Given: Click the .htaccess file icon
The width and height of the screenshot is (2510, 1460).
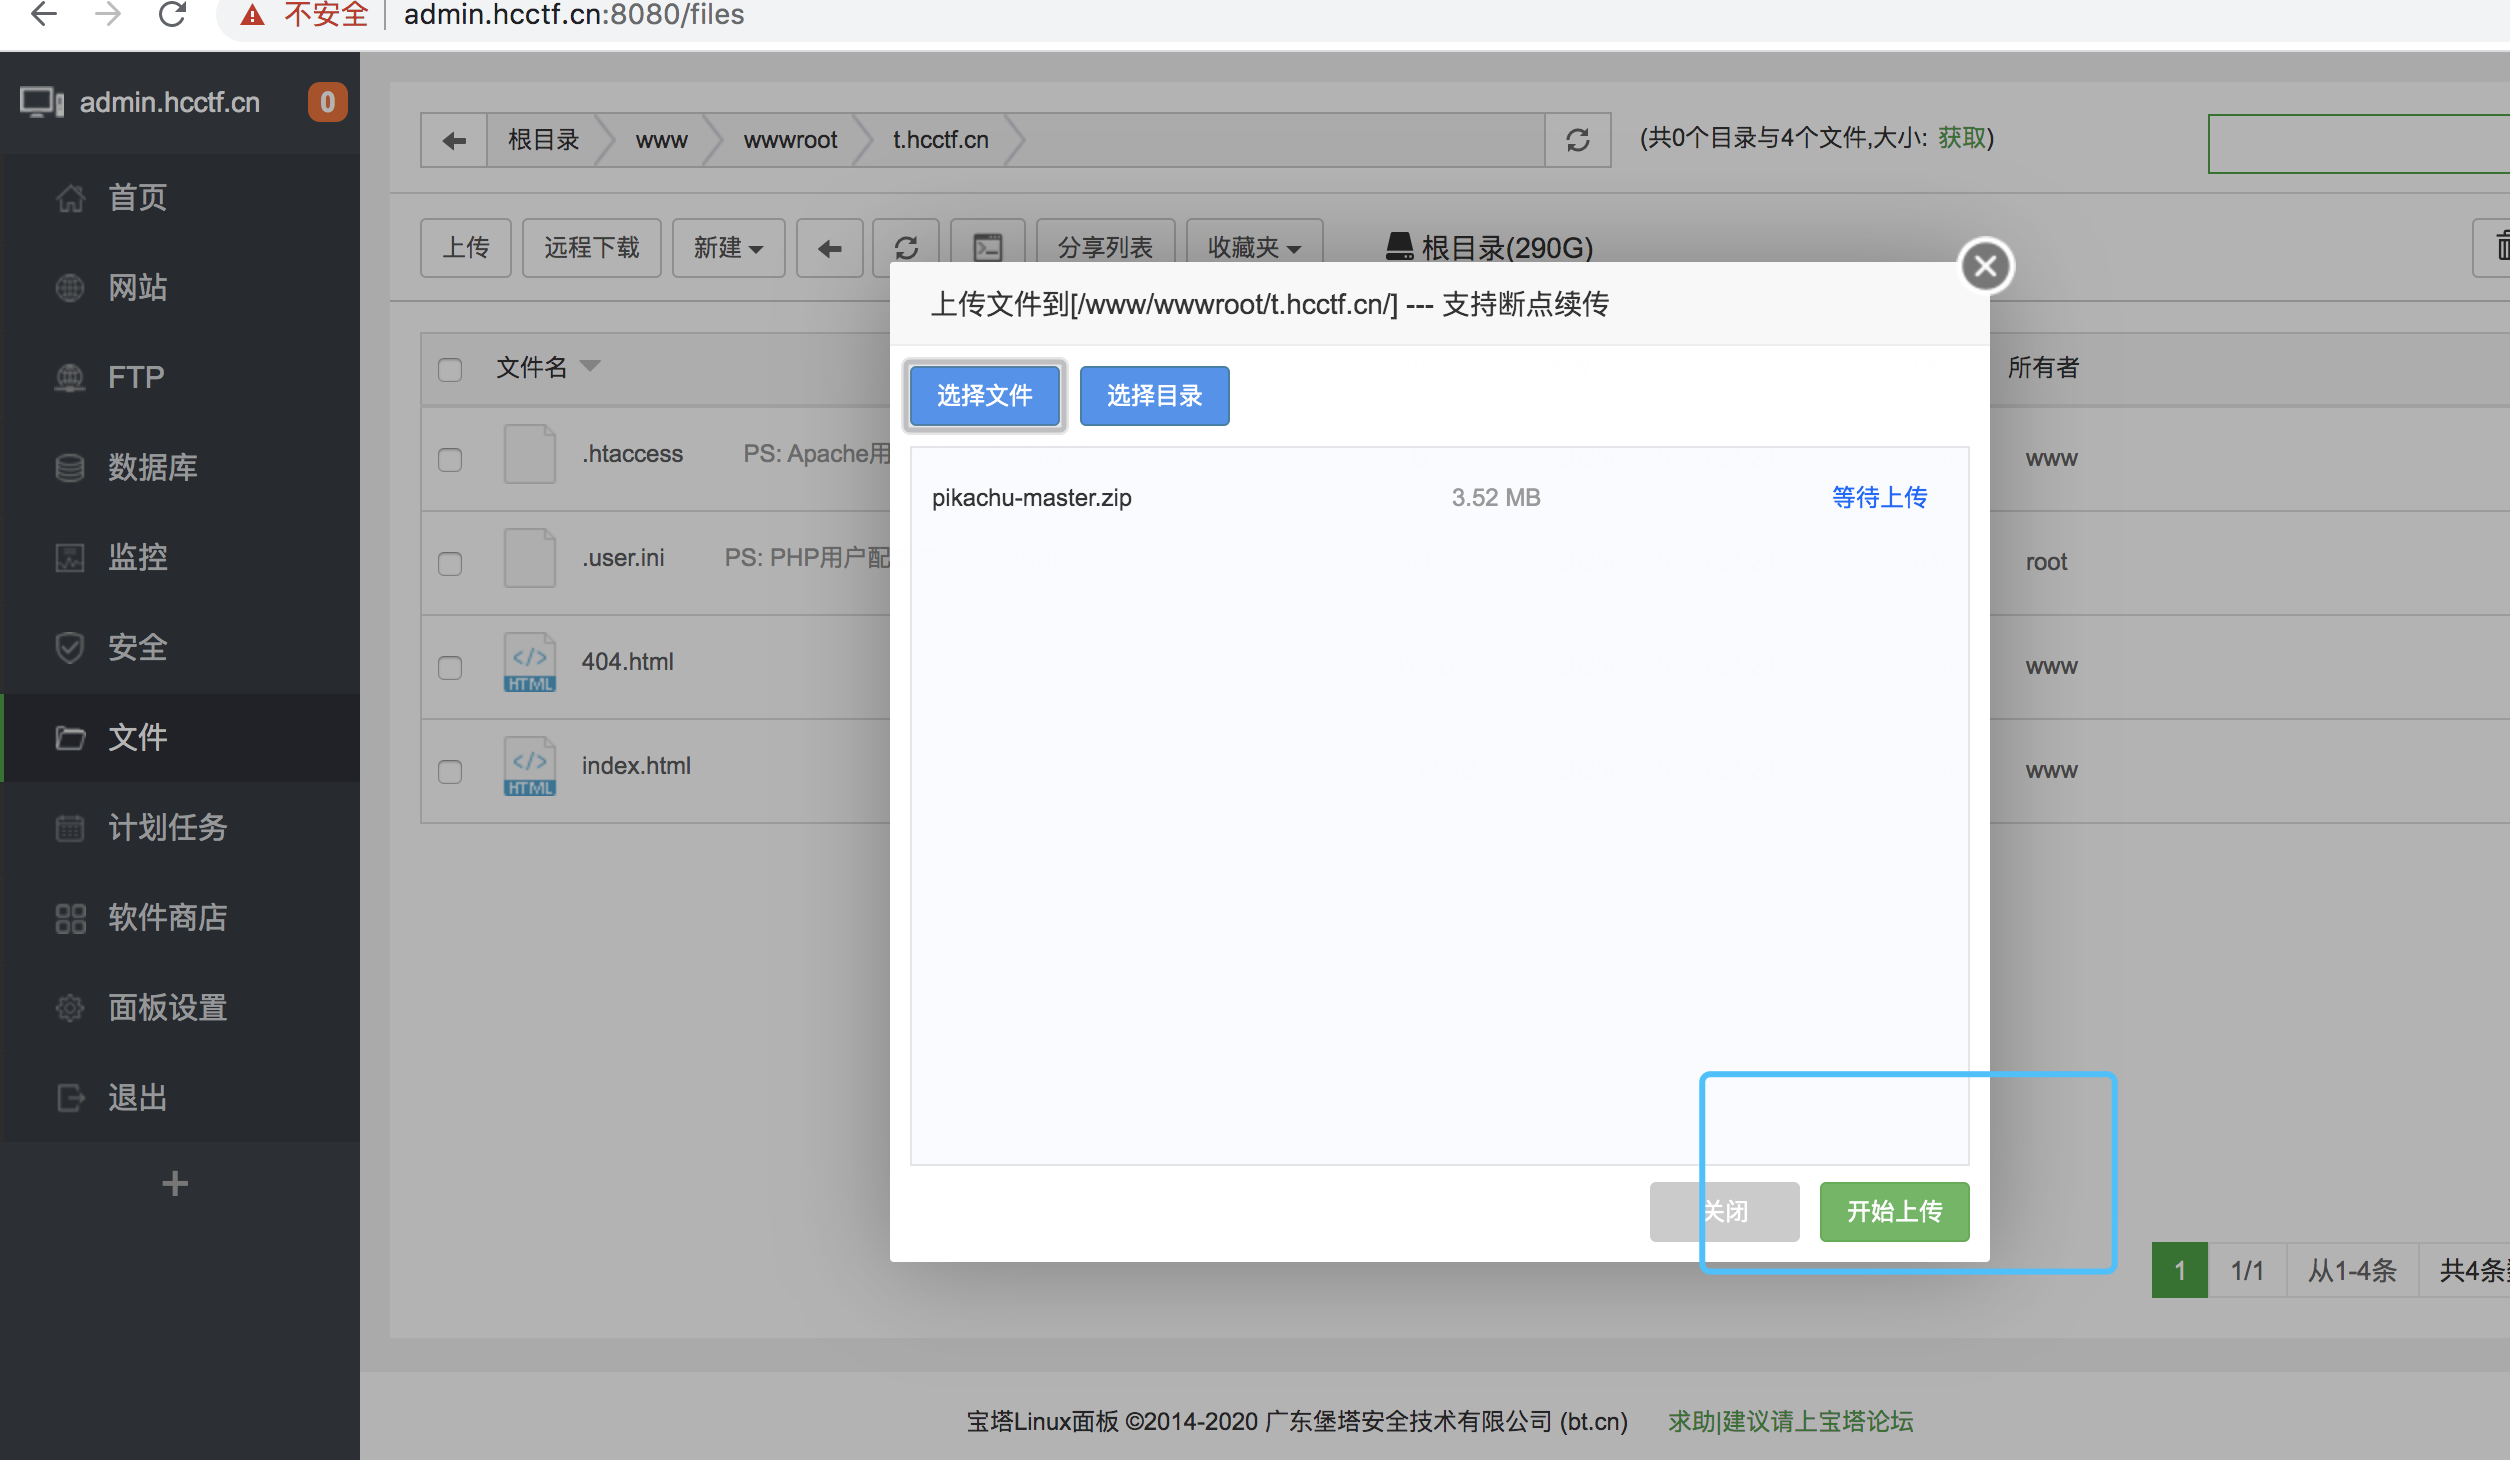Looking at the screenshot, I should (530, 454).
